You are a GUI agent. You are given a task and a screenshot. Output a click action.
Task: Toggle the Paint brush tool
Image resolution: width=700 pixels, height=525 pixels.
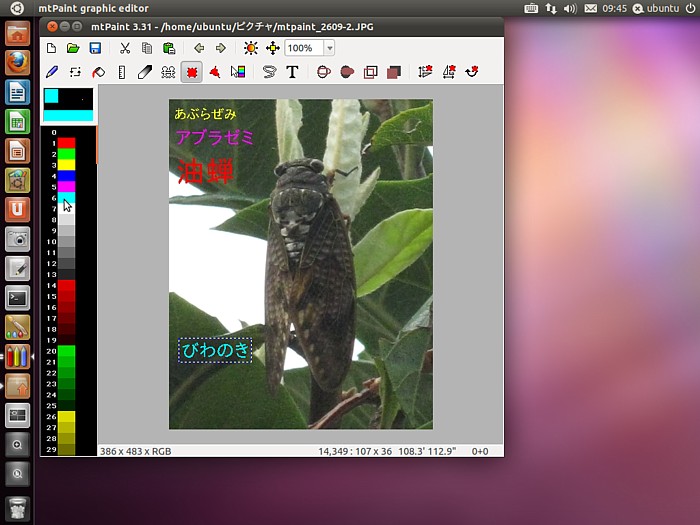click(x=52, y=72)
